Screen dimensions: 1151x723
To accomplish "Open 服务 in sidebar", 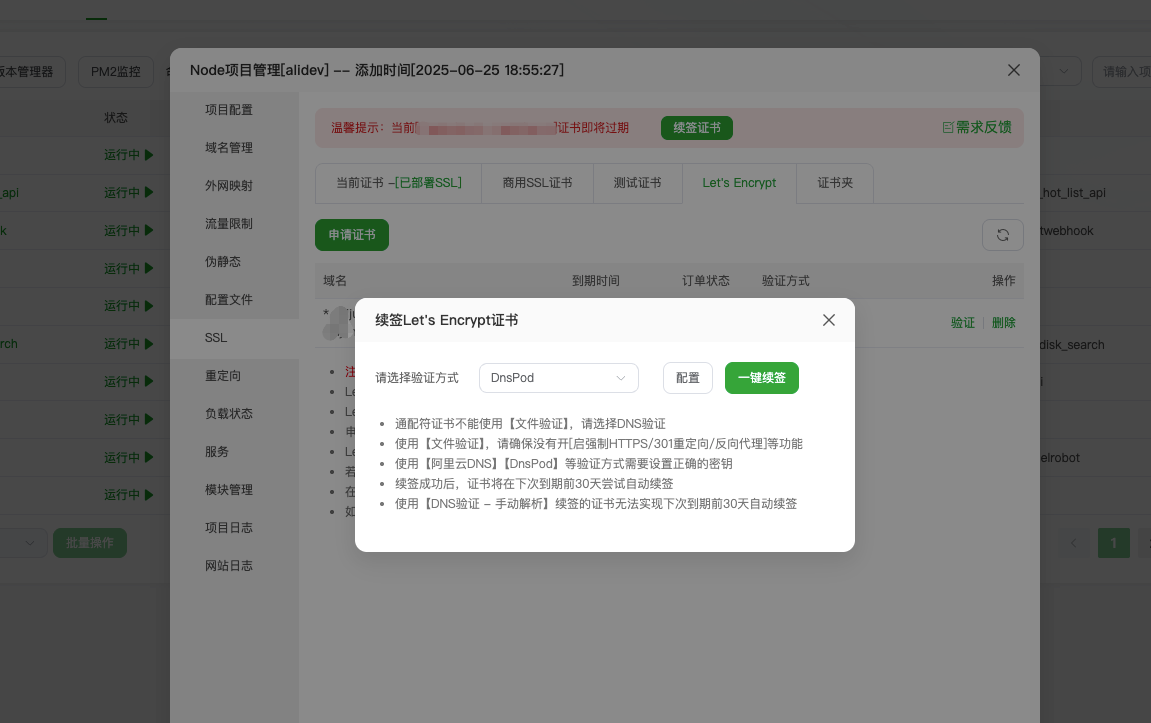I will click(x=217, y=451).
